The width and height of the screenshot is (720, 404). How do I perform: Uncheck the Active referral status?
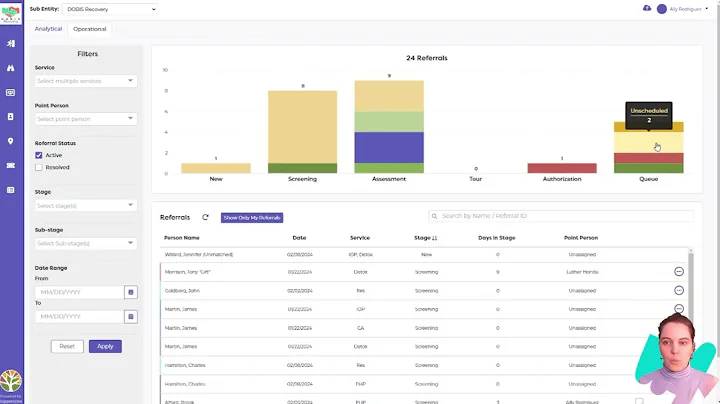[39, 155]
